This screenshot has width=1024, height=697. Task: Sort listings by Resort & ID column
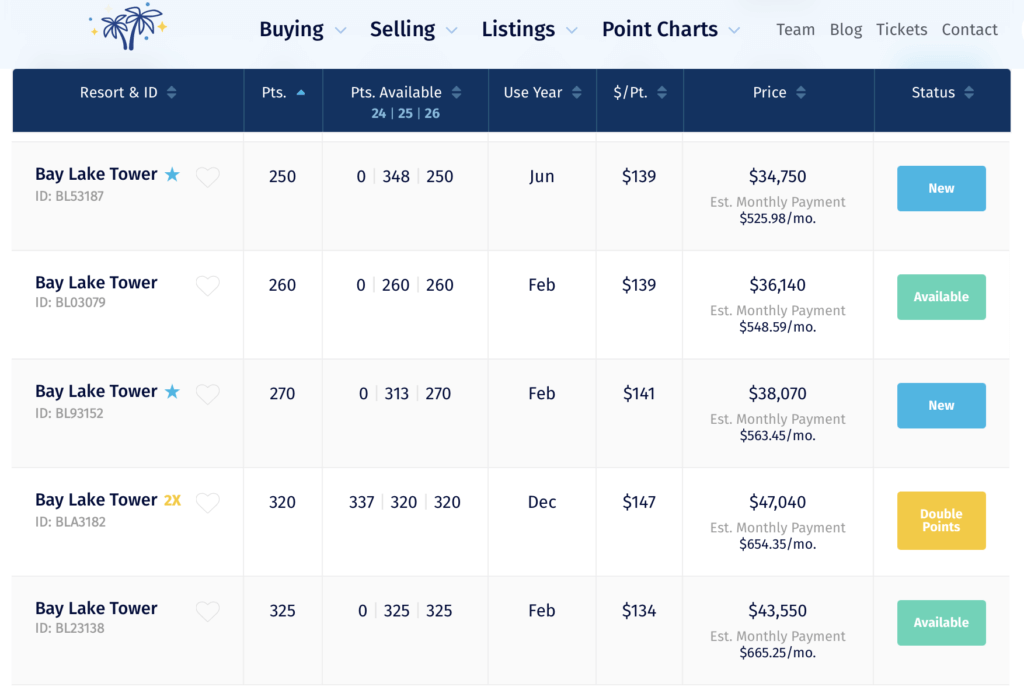point(171,93)
